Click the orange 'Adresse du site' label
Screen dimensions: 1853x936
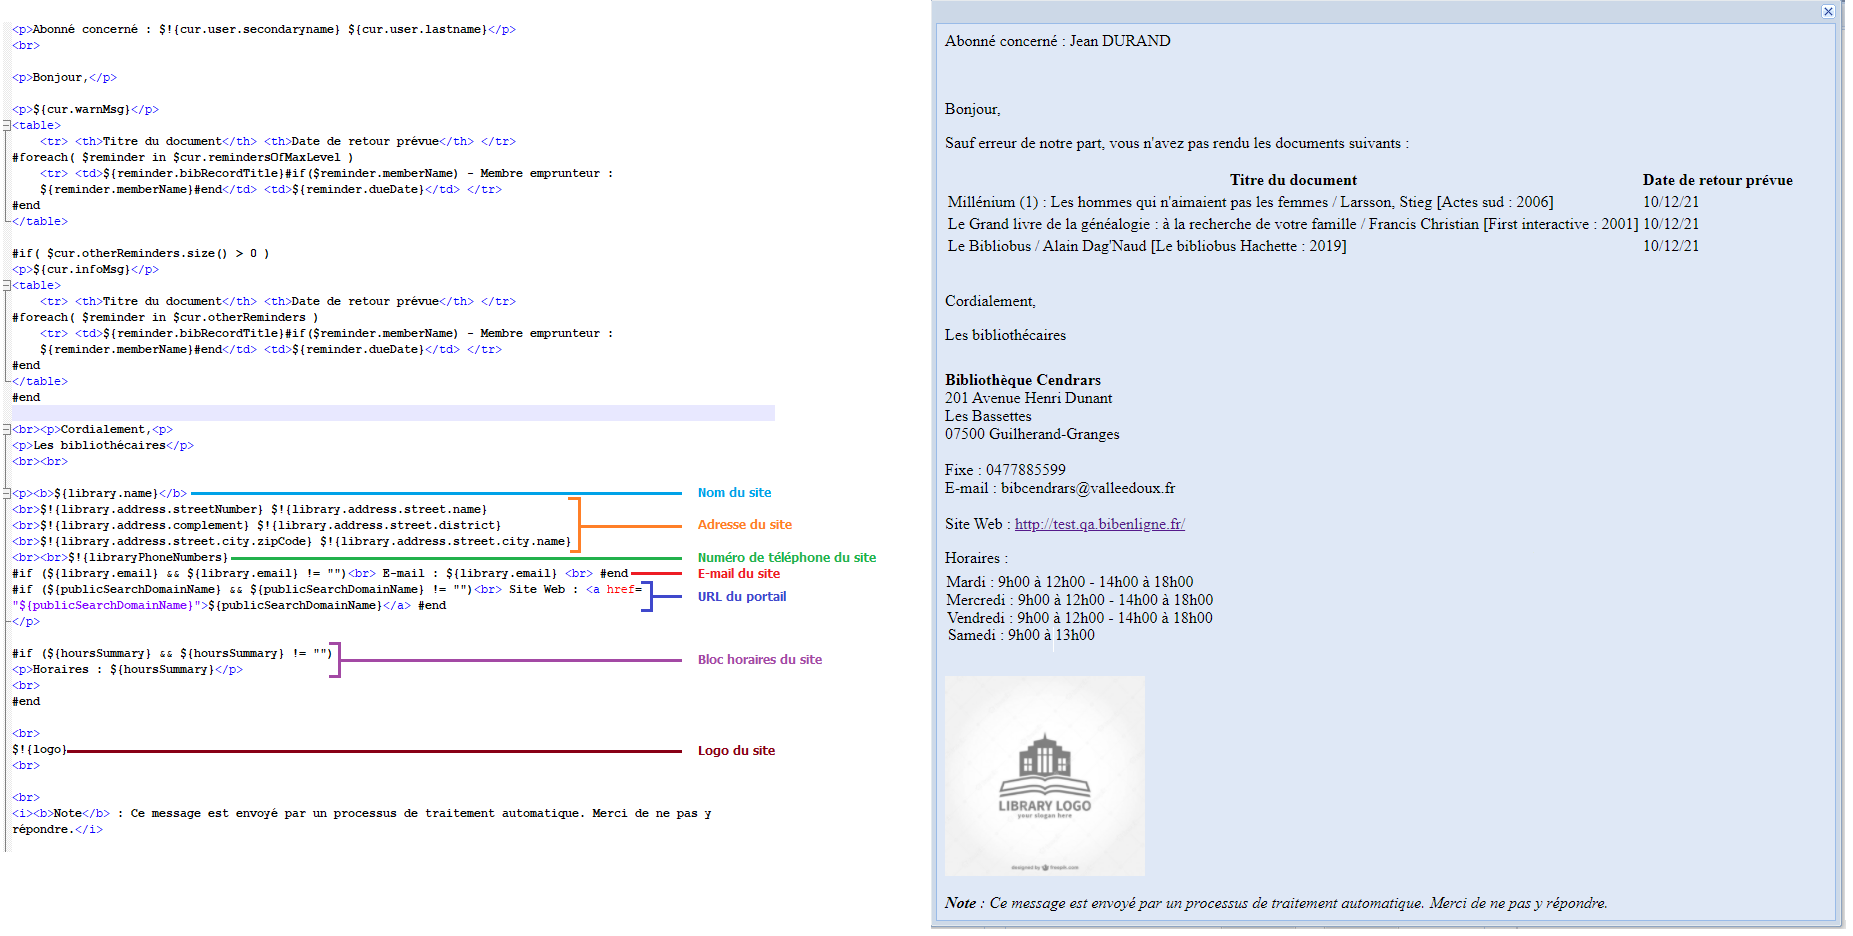[744, 525]
